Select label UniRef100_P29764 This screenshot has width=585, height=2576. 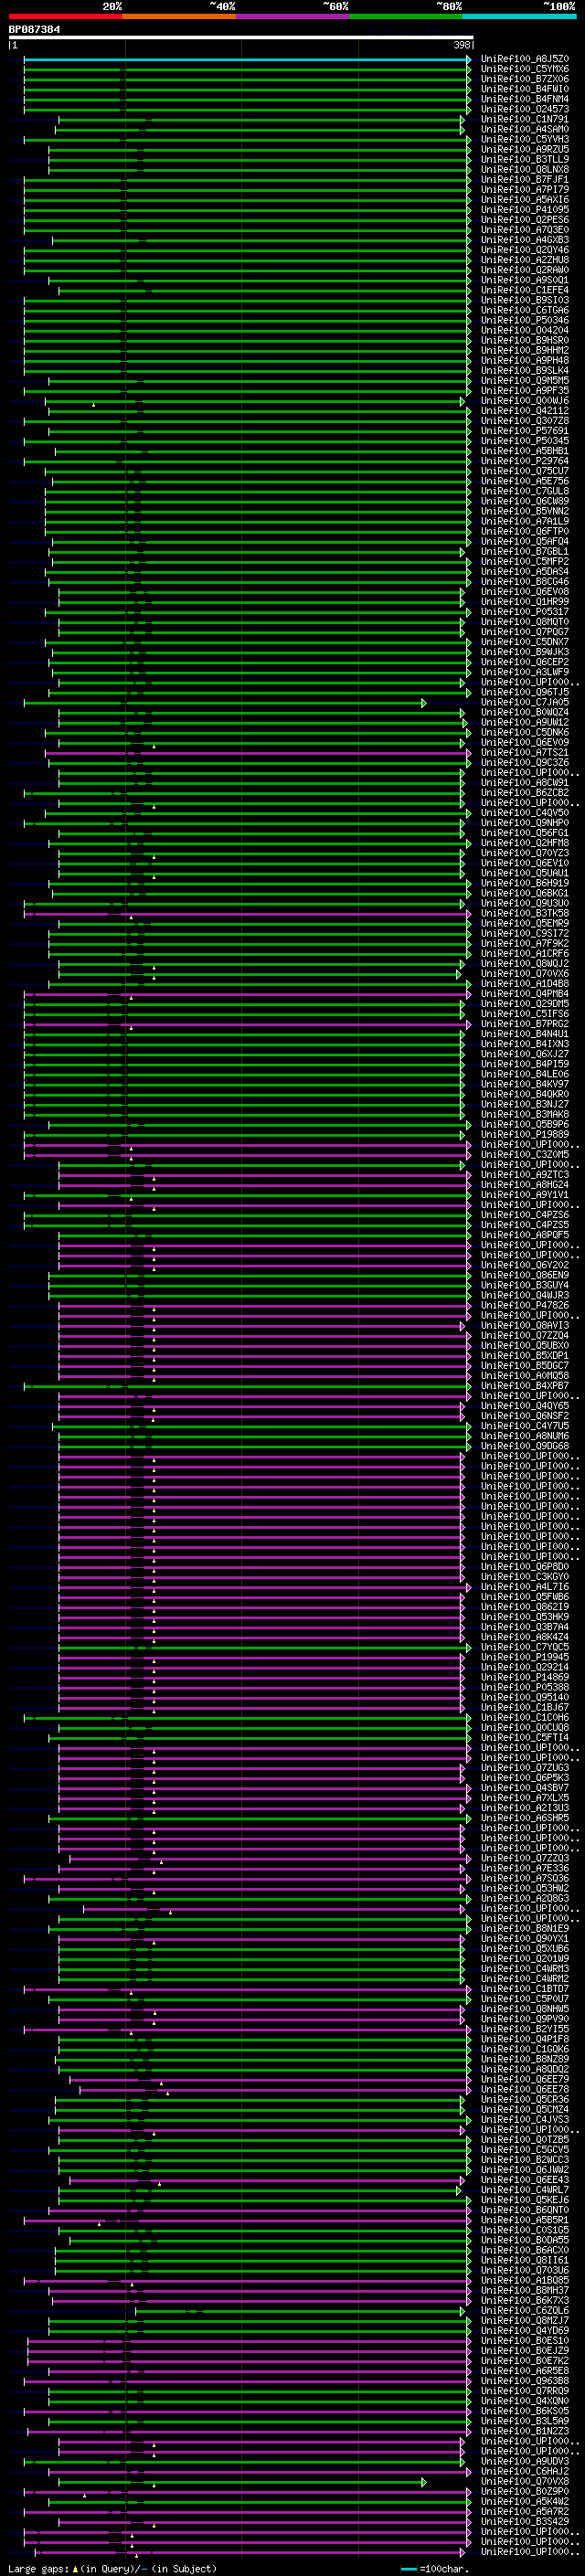coord(525,461)
